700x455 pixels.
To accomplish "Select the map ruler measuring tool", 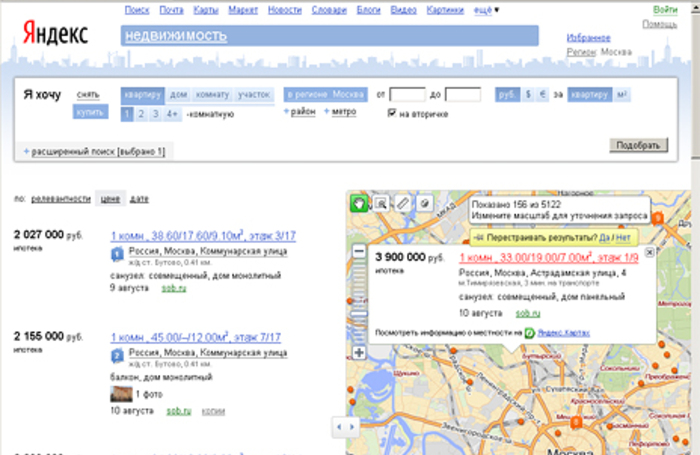I will (403, 204).
